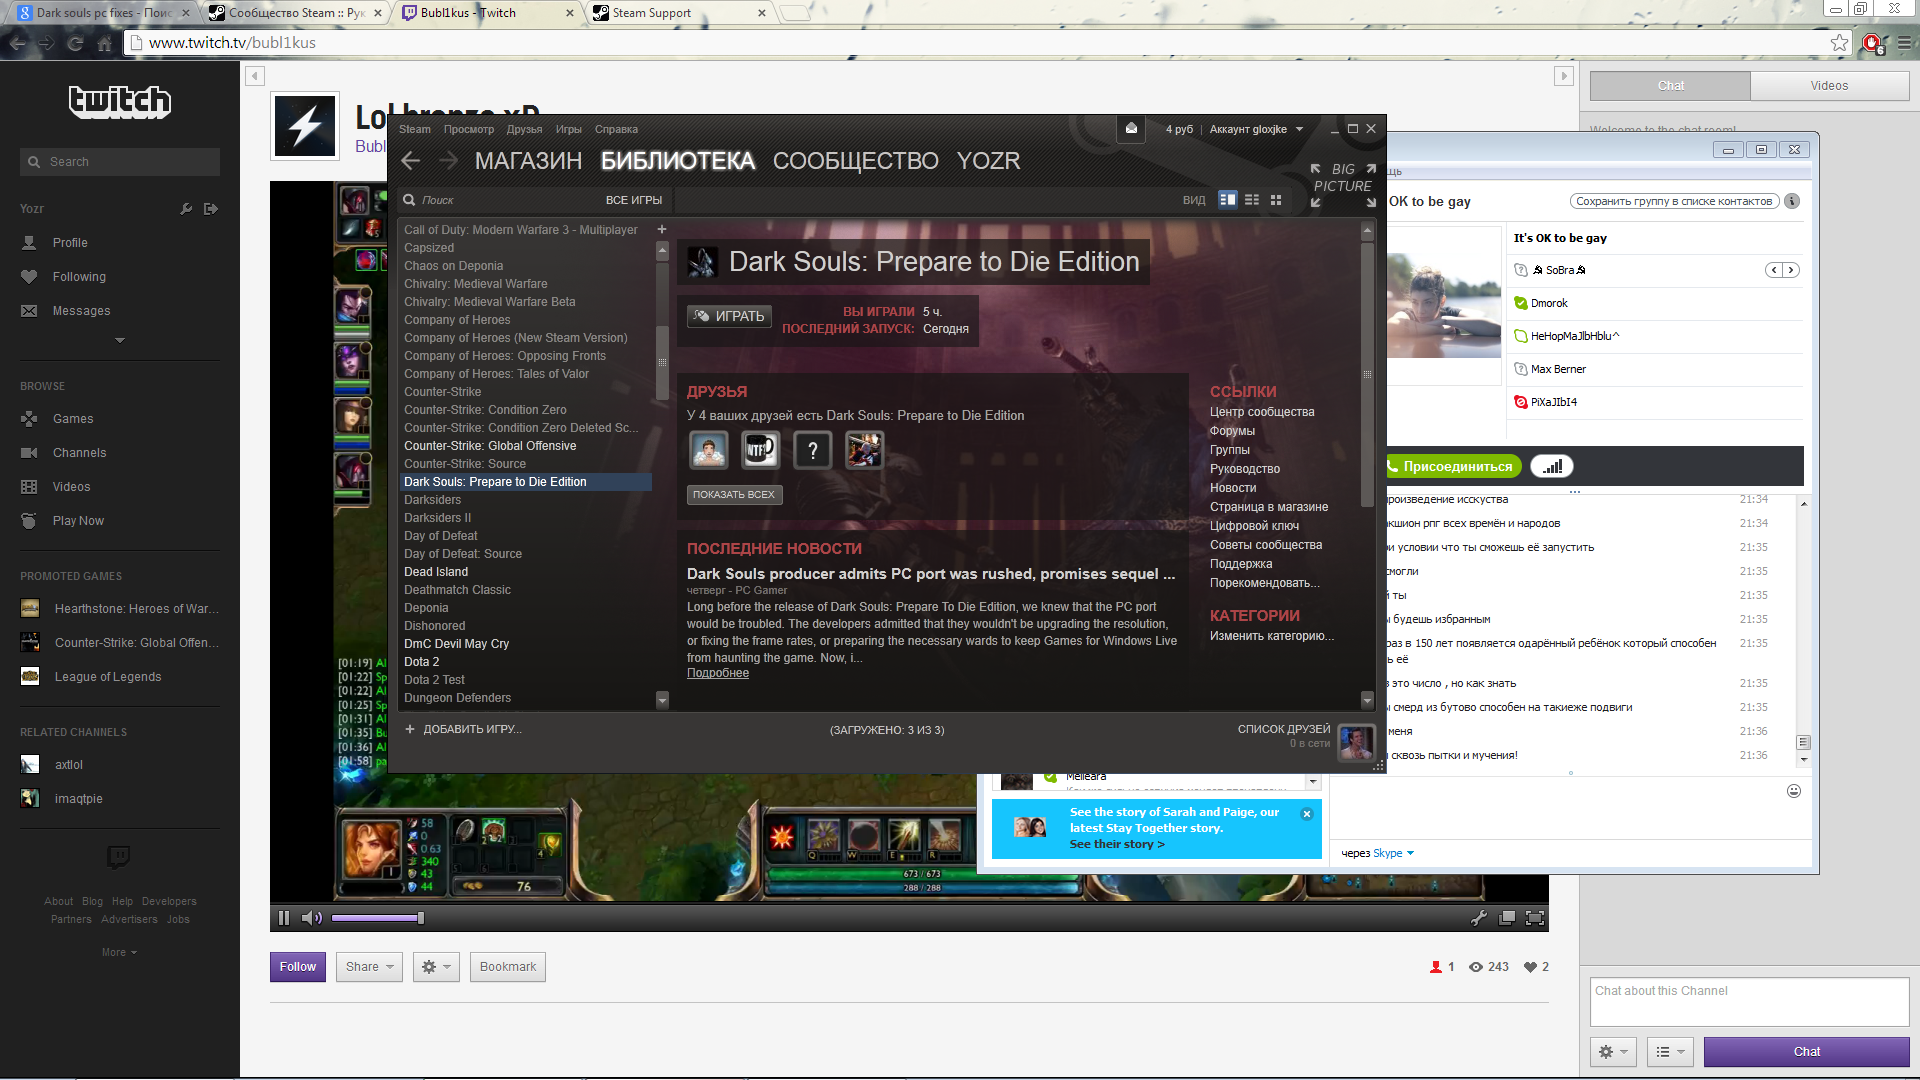The width and height of the screenshot is (1920, 1080).
Task: Click the unknown friend question-mark avatar
Action: pos(813,451)
